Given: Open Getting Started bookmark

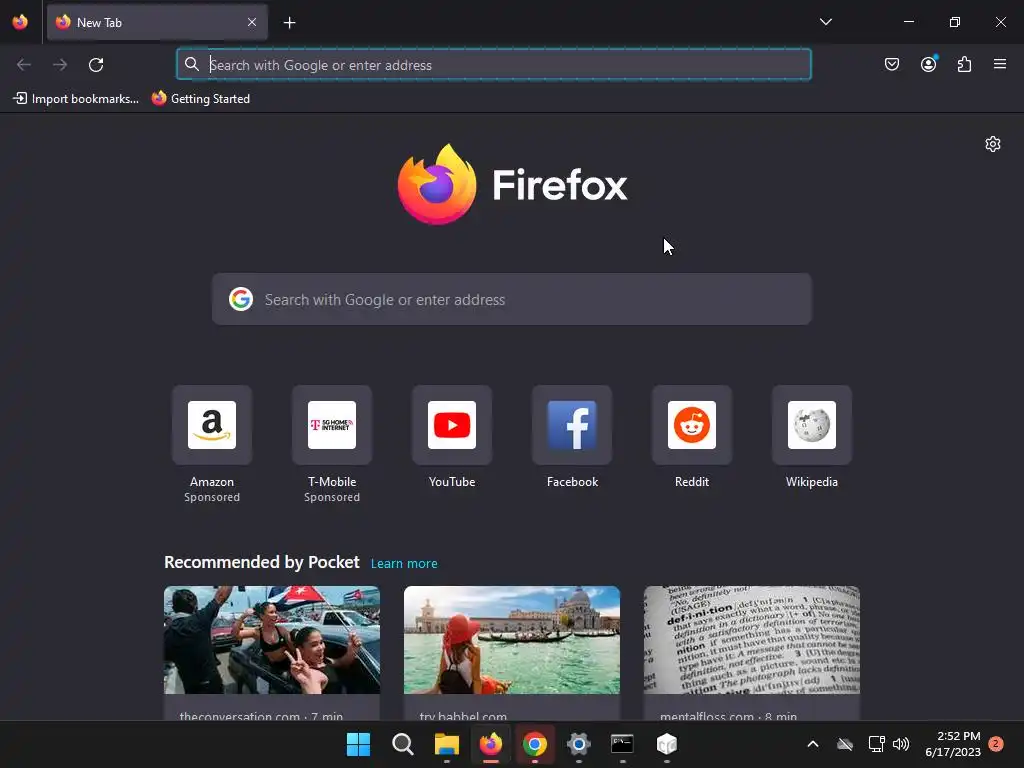Looking at the screenshot, I should click(201, 99).
